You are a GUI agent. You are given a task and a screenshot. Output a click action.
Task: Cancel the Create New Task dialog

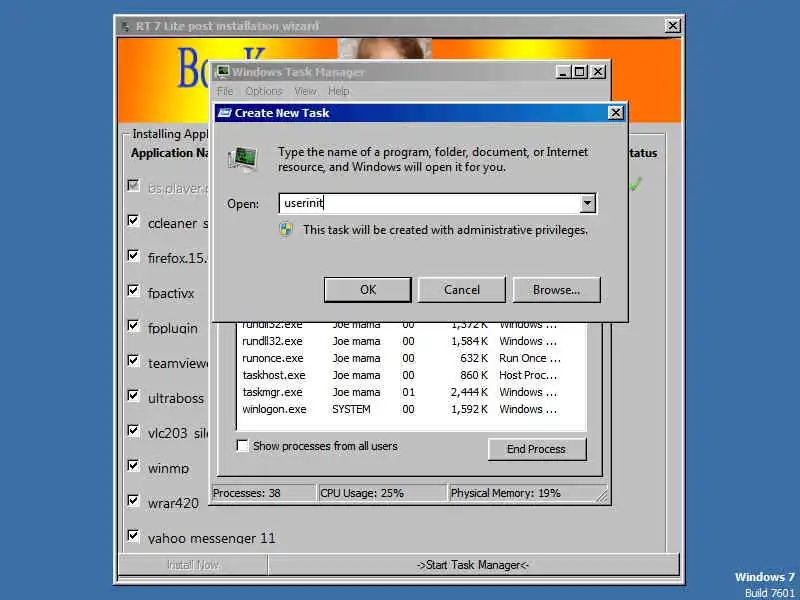[462, 290]
